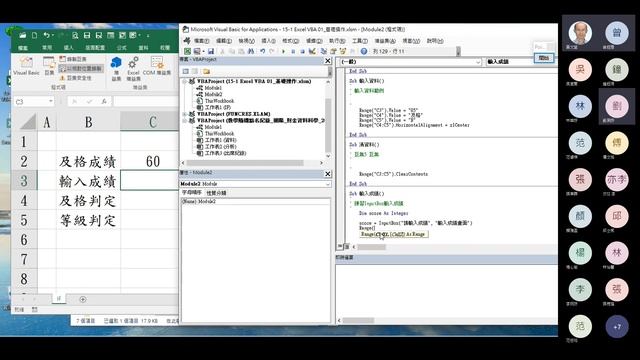
Task: Click the fx insert function icon
Action: coord(104,101)
